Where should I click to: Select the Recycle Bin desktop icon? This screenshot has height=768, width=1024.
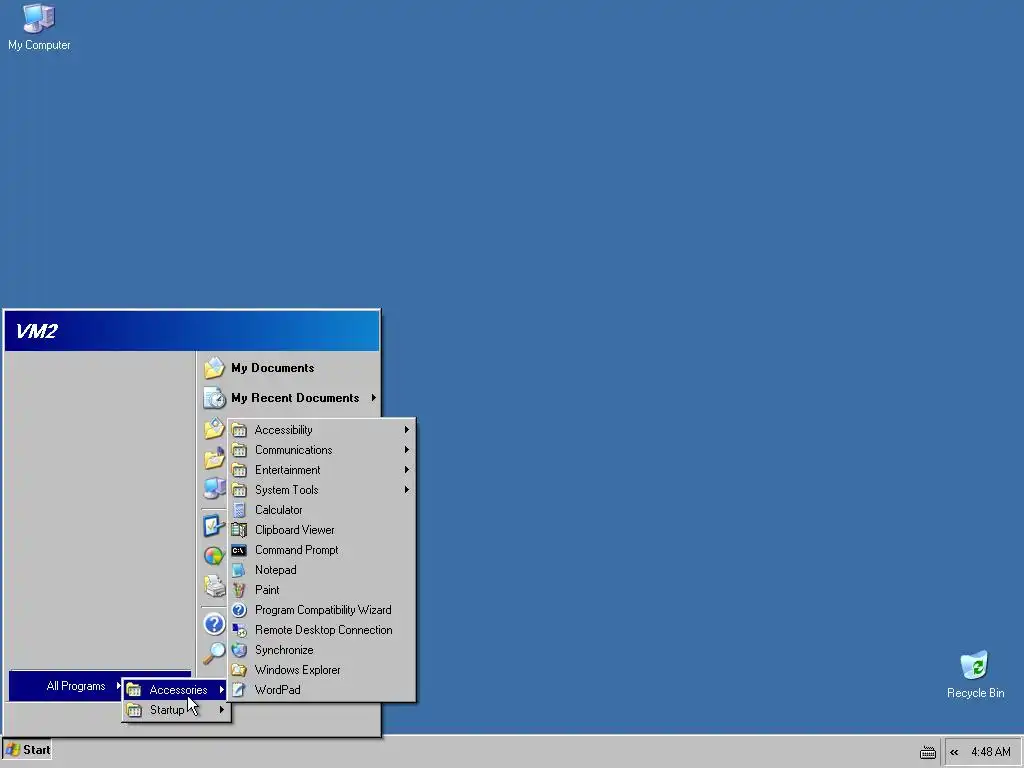975,675
